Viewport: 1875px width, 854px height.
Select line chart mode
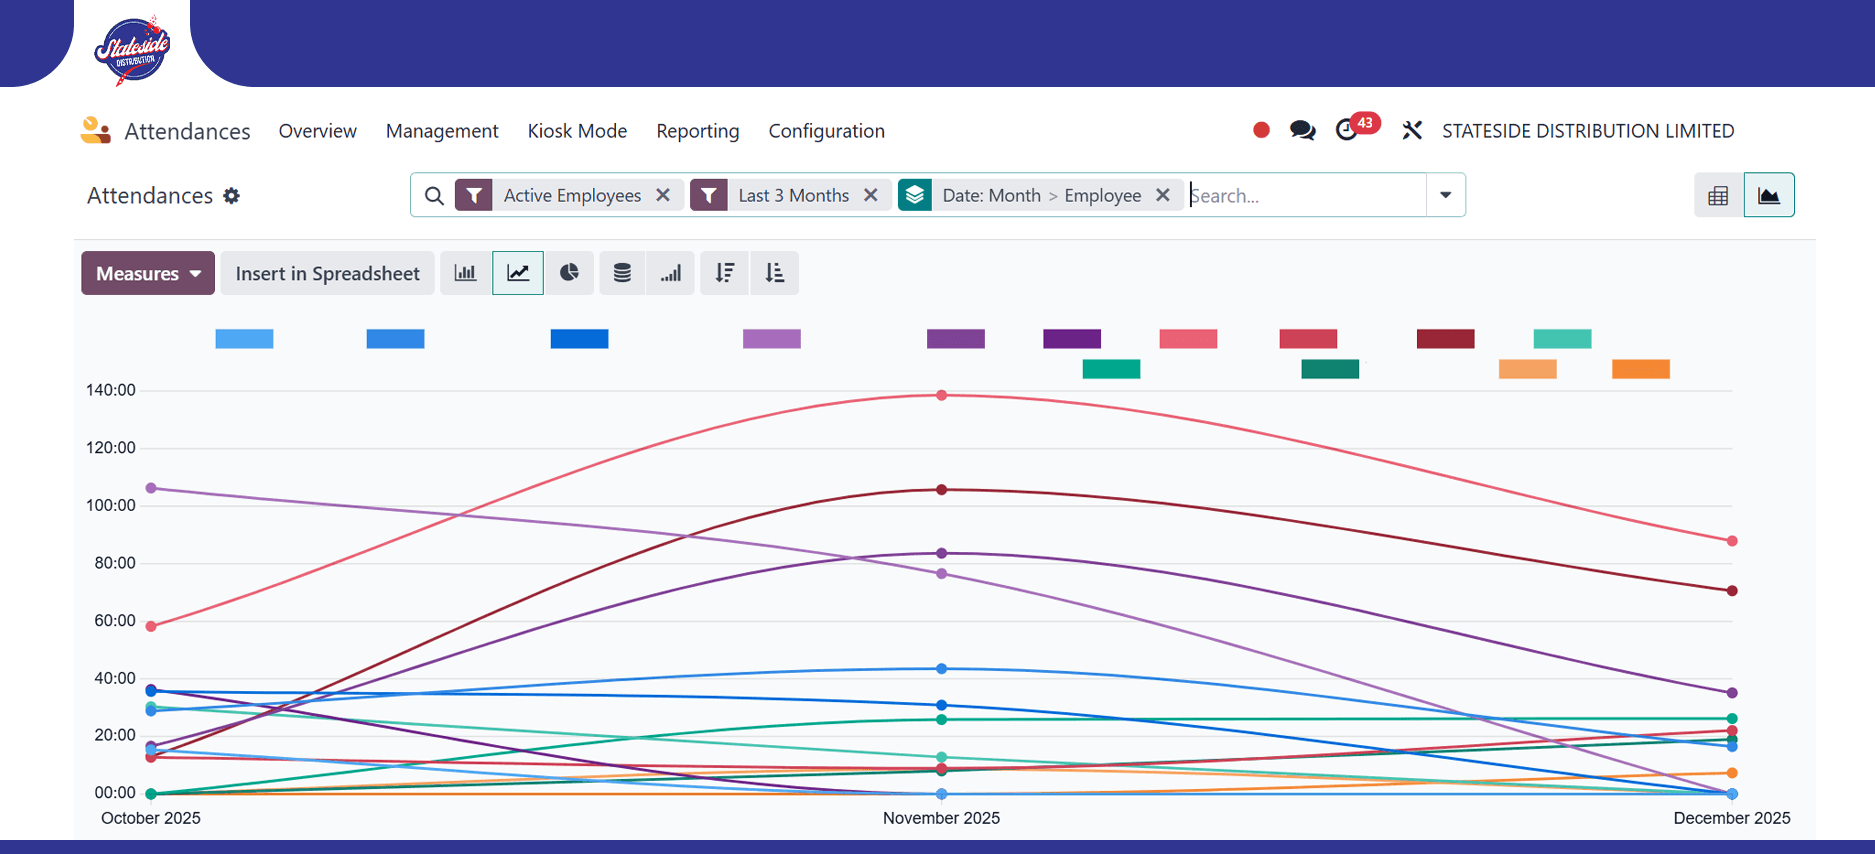[x=518, y=273]
